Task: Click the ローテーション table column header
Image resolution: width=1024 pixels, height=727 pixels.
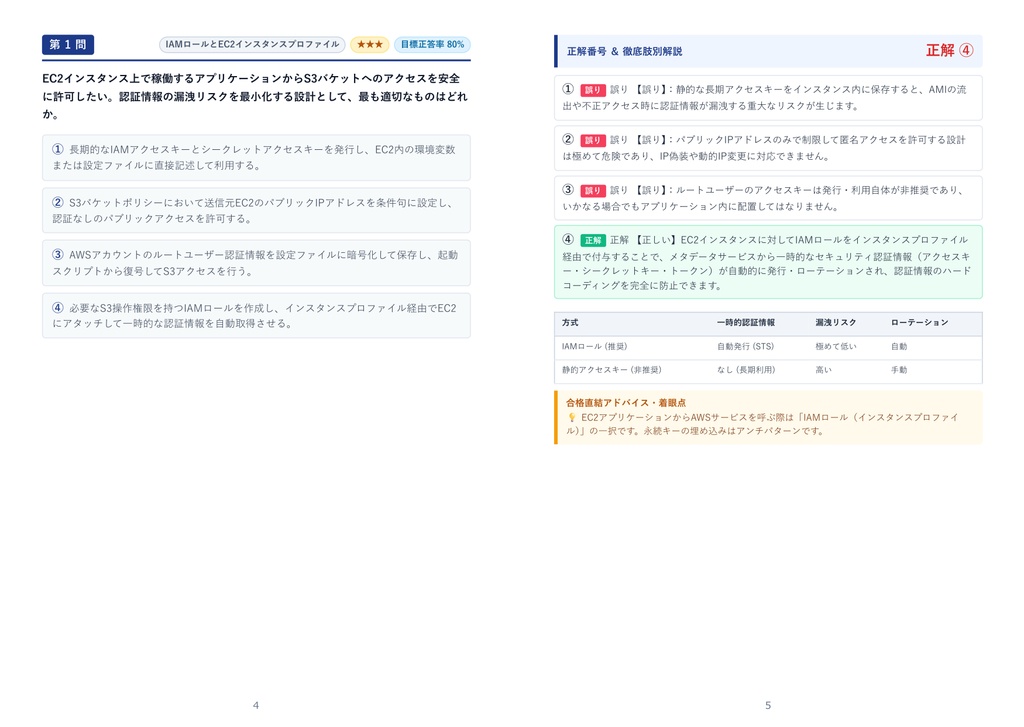Action: pyautogui.click(x=920, y=323)
